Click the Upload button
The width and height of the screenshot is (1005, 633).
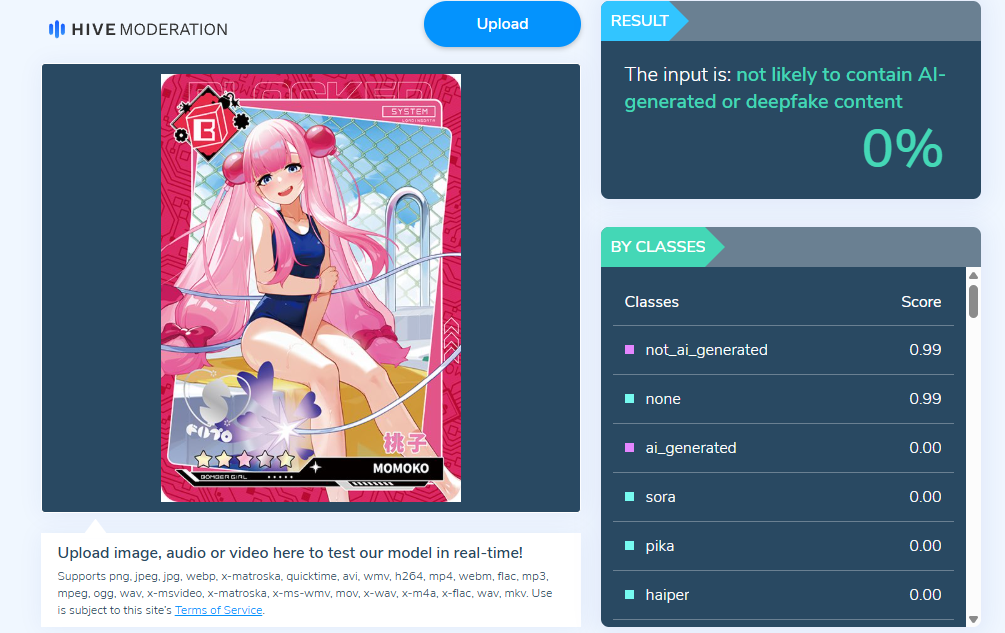pos(502,24)
